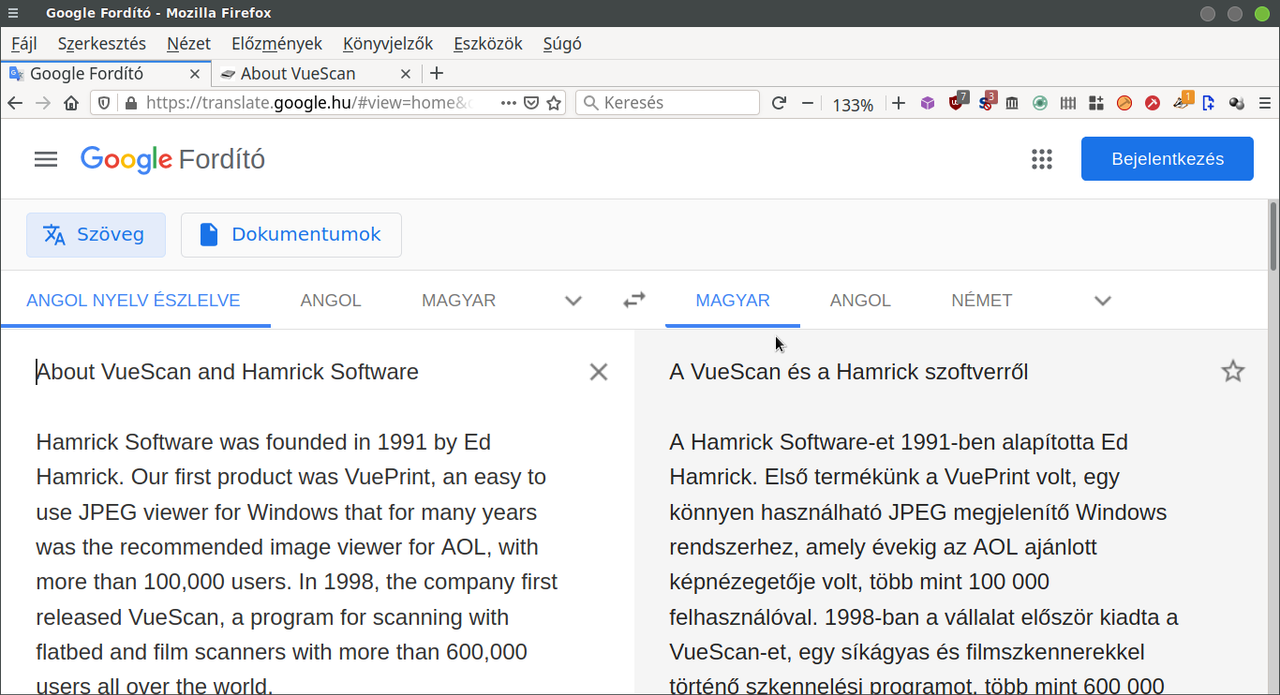Bookmark this page with the star
The width and height of the screenshot is (1280, 695).
(x=554, y=103)
